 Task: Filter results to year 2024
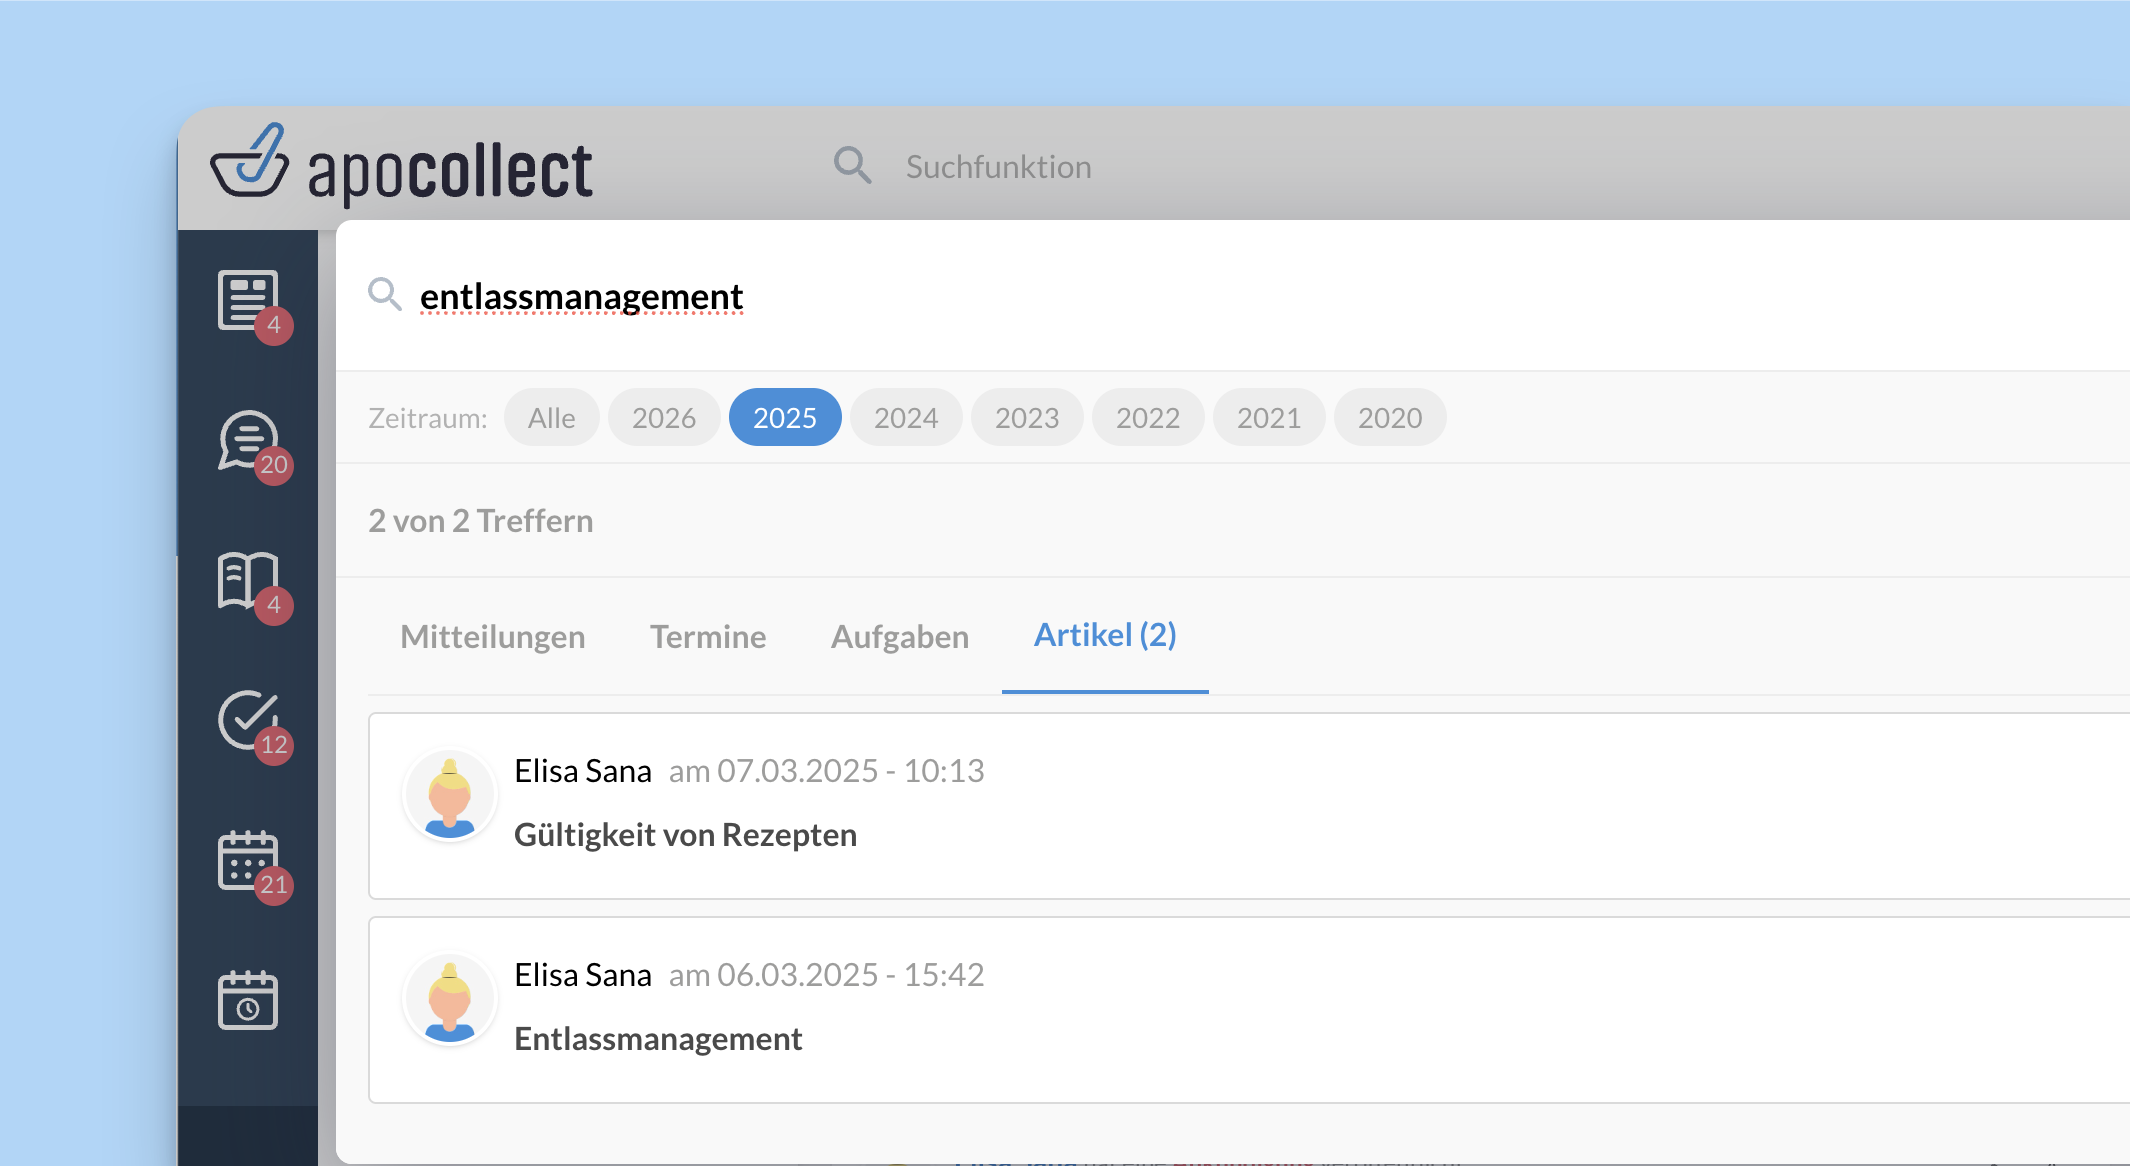pyautogui.click(x=906, y=417)
